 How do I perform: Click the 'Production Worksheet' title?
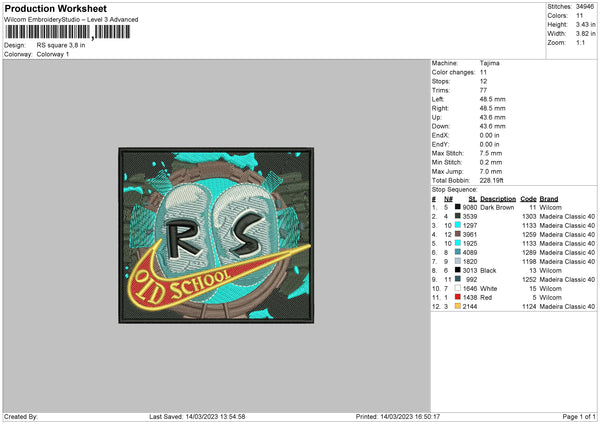(55, 8)
